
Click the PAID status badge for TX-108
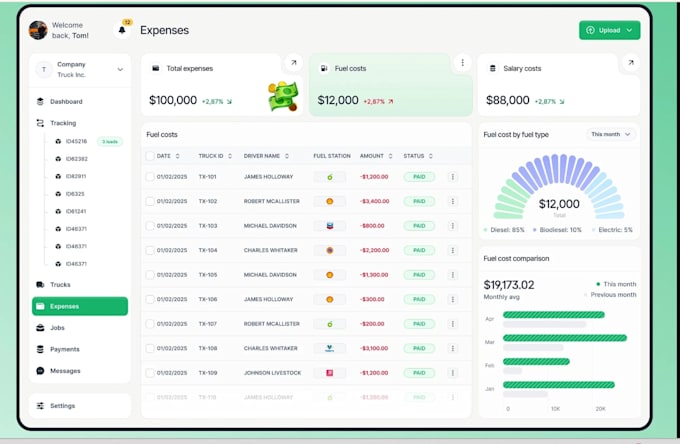pos(419,348)
